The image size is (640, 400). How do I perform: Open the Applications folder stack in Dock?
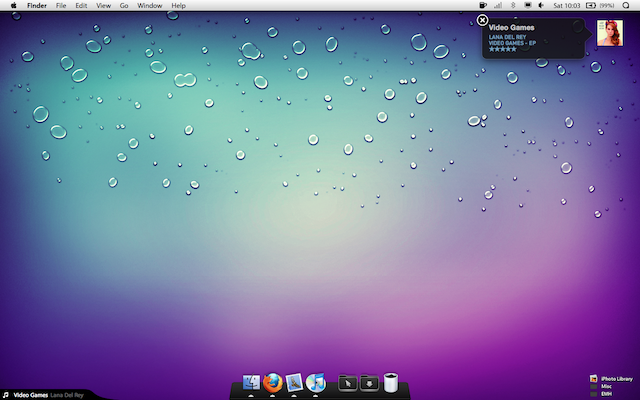point(348,383)
